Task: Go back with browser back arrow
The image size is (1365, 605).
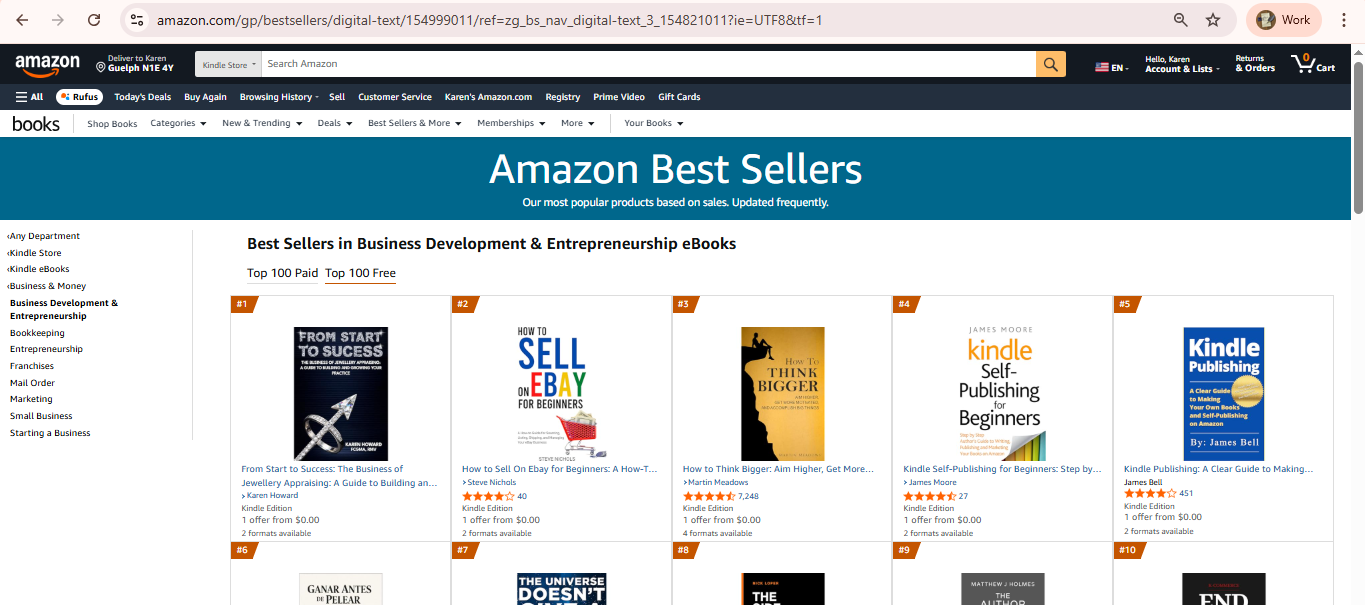Action: pyautogui.click(x=22, y=20)
